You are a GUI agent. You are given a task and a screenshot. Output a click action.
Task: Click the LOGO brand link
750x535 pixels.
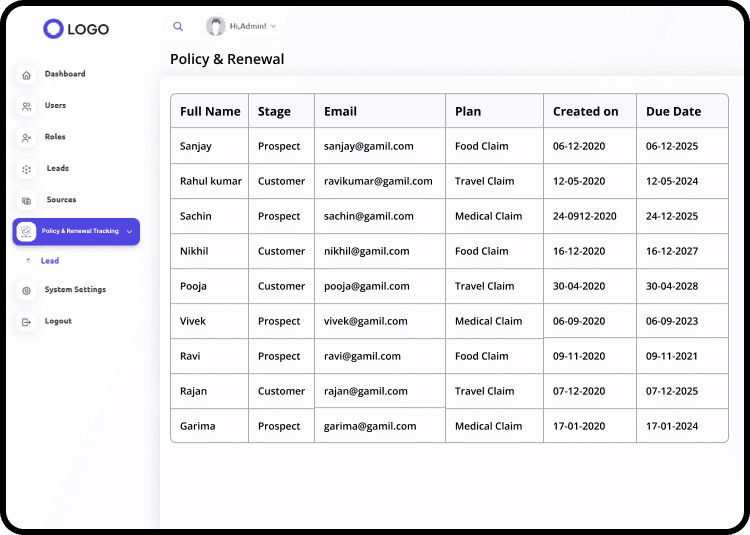pos(76,29)
